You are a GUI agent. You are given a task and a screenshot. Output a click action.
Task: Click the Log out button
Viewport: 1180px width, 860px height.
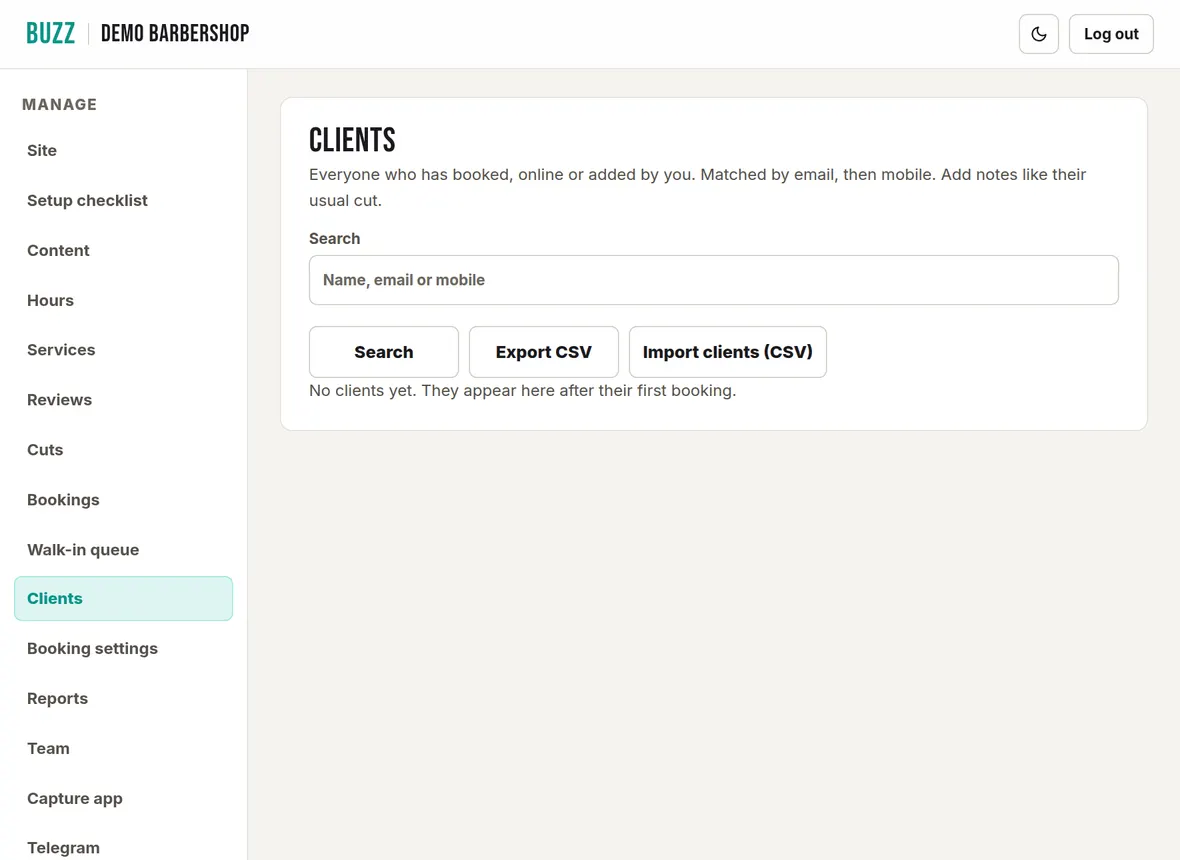[1111, 34]
